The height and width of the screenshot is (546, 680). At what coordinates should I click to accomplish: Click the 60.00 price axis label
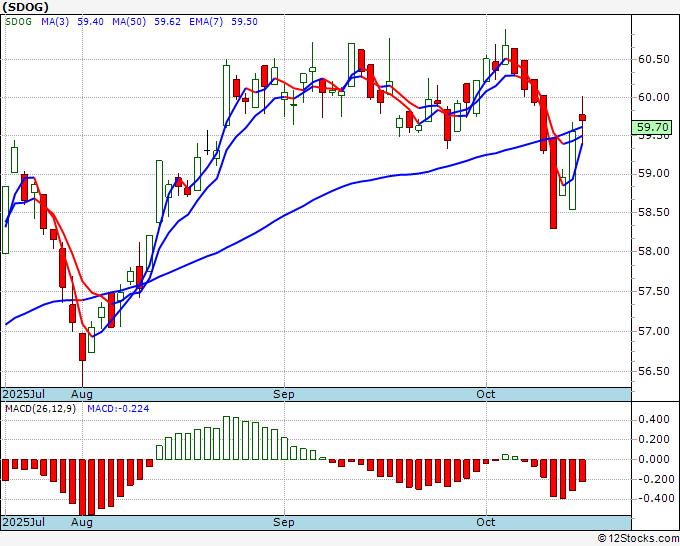(654, 97)
